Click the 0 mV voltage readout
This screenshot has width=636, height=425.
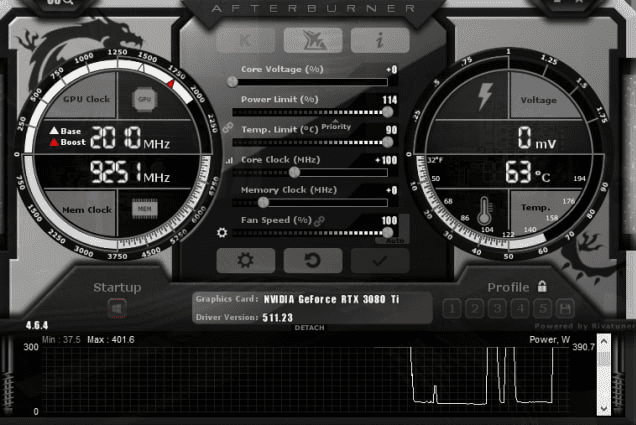click(x=537, y=138)
